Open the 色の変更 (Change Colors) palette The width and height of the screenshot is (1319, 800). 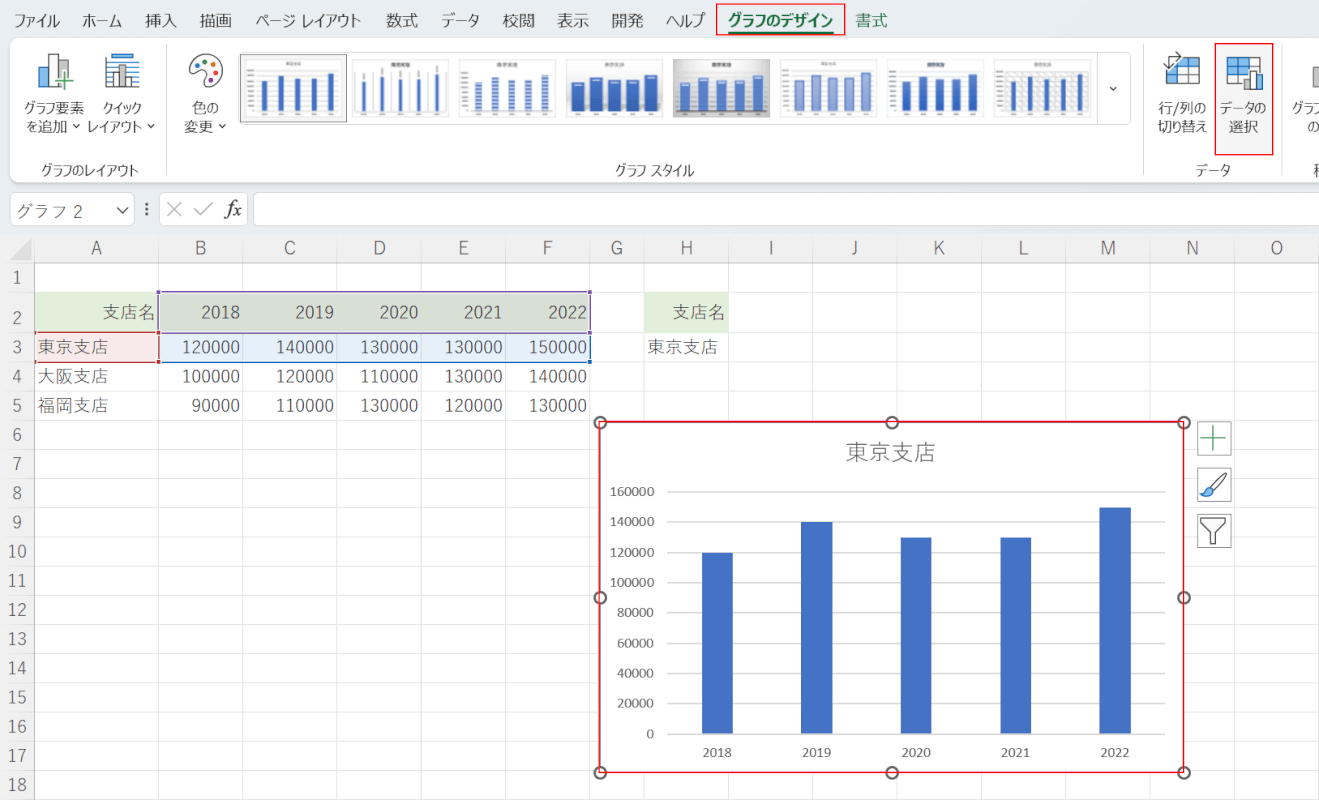tap(205, 98)
